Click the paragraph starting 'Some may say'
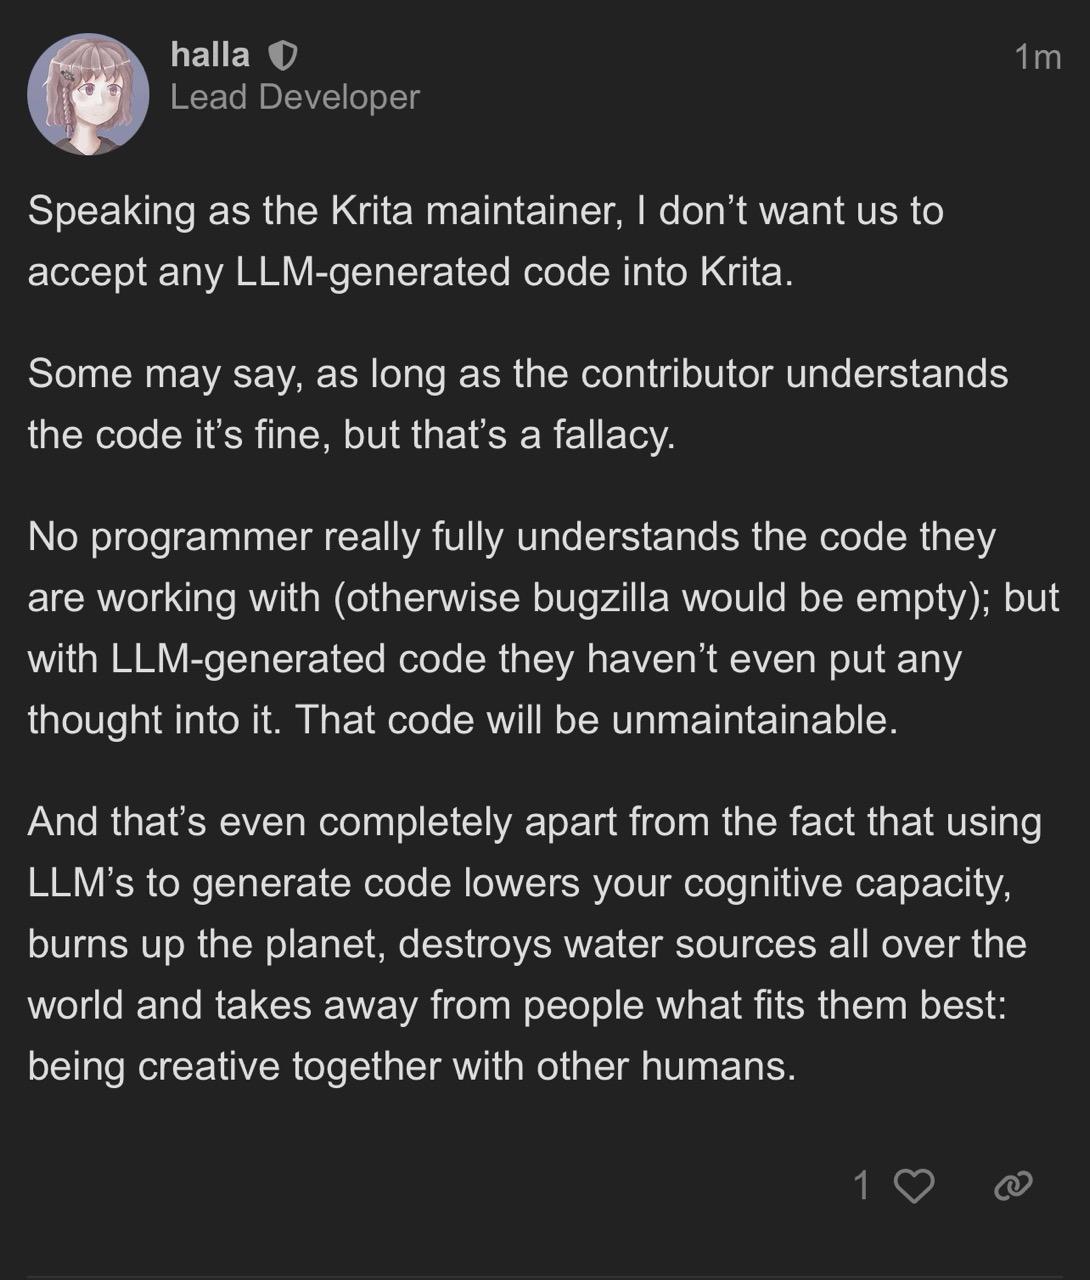 point(517,404)
